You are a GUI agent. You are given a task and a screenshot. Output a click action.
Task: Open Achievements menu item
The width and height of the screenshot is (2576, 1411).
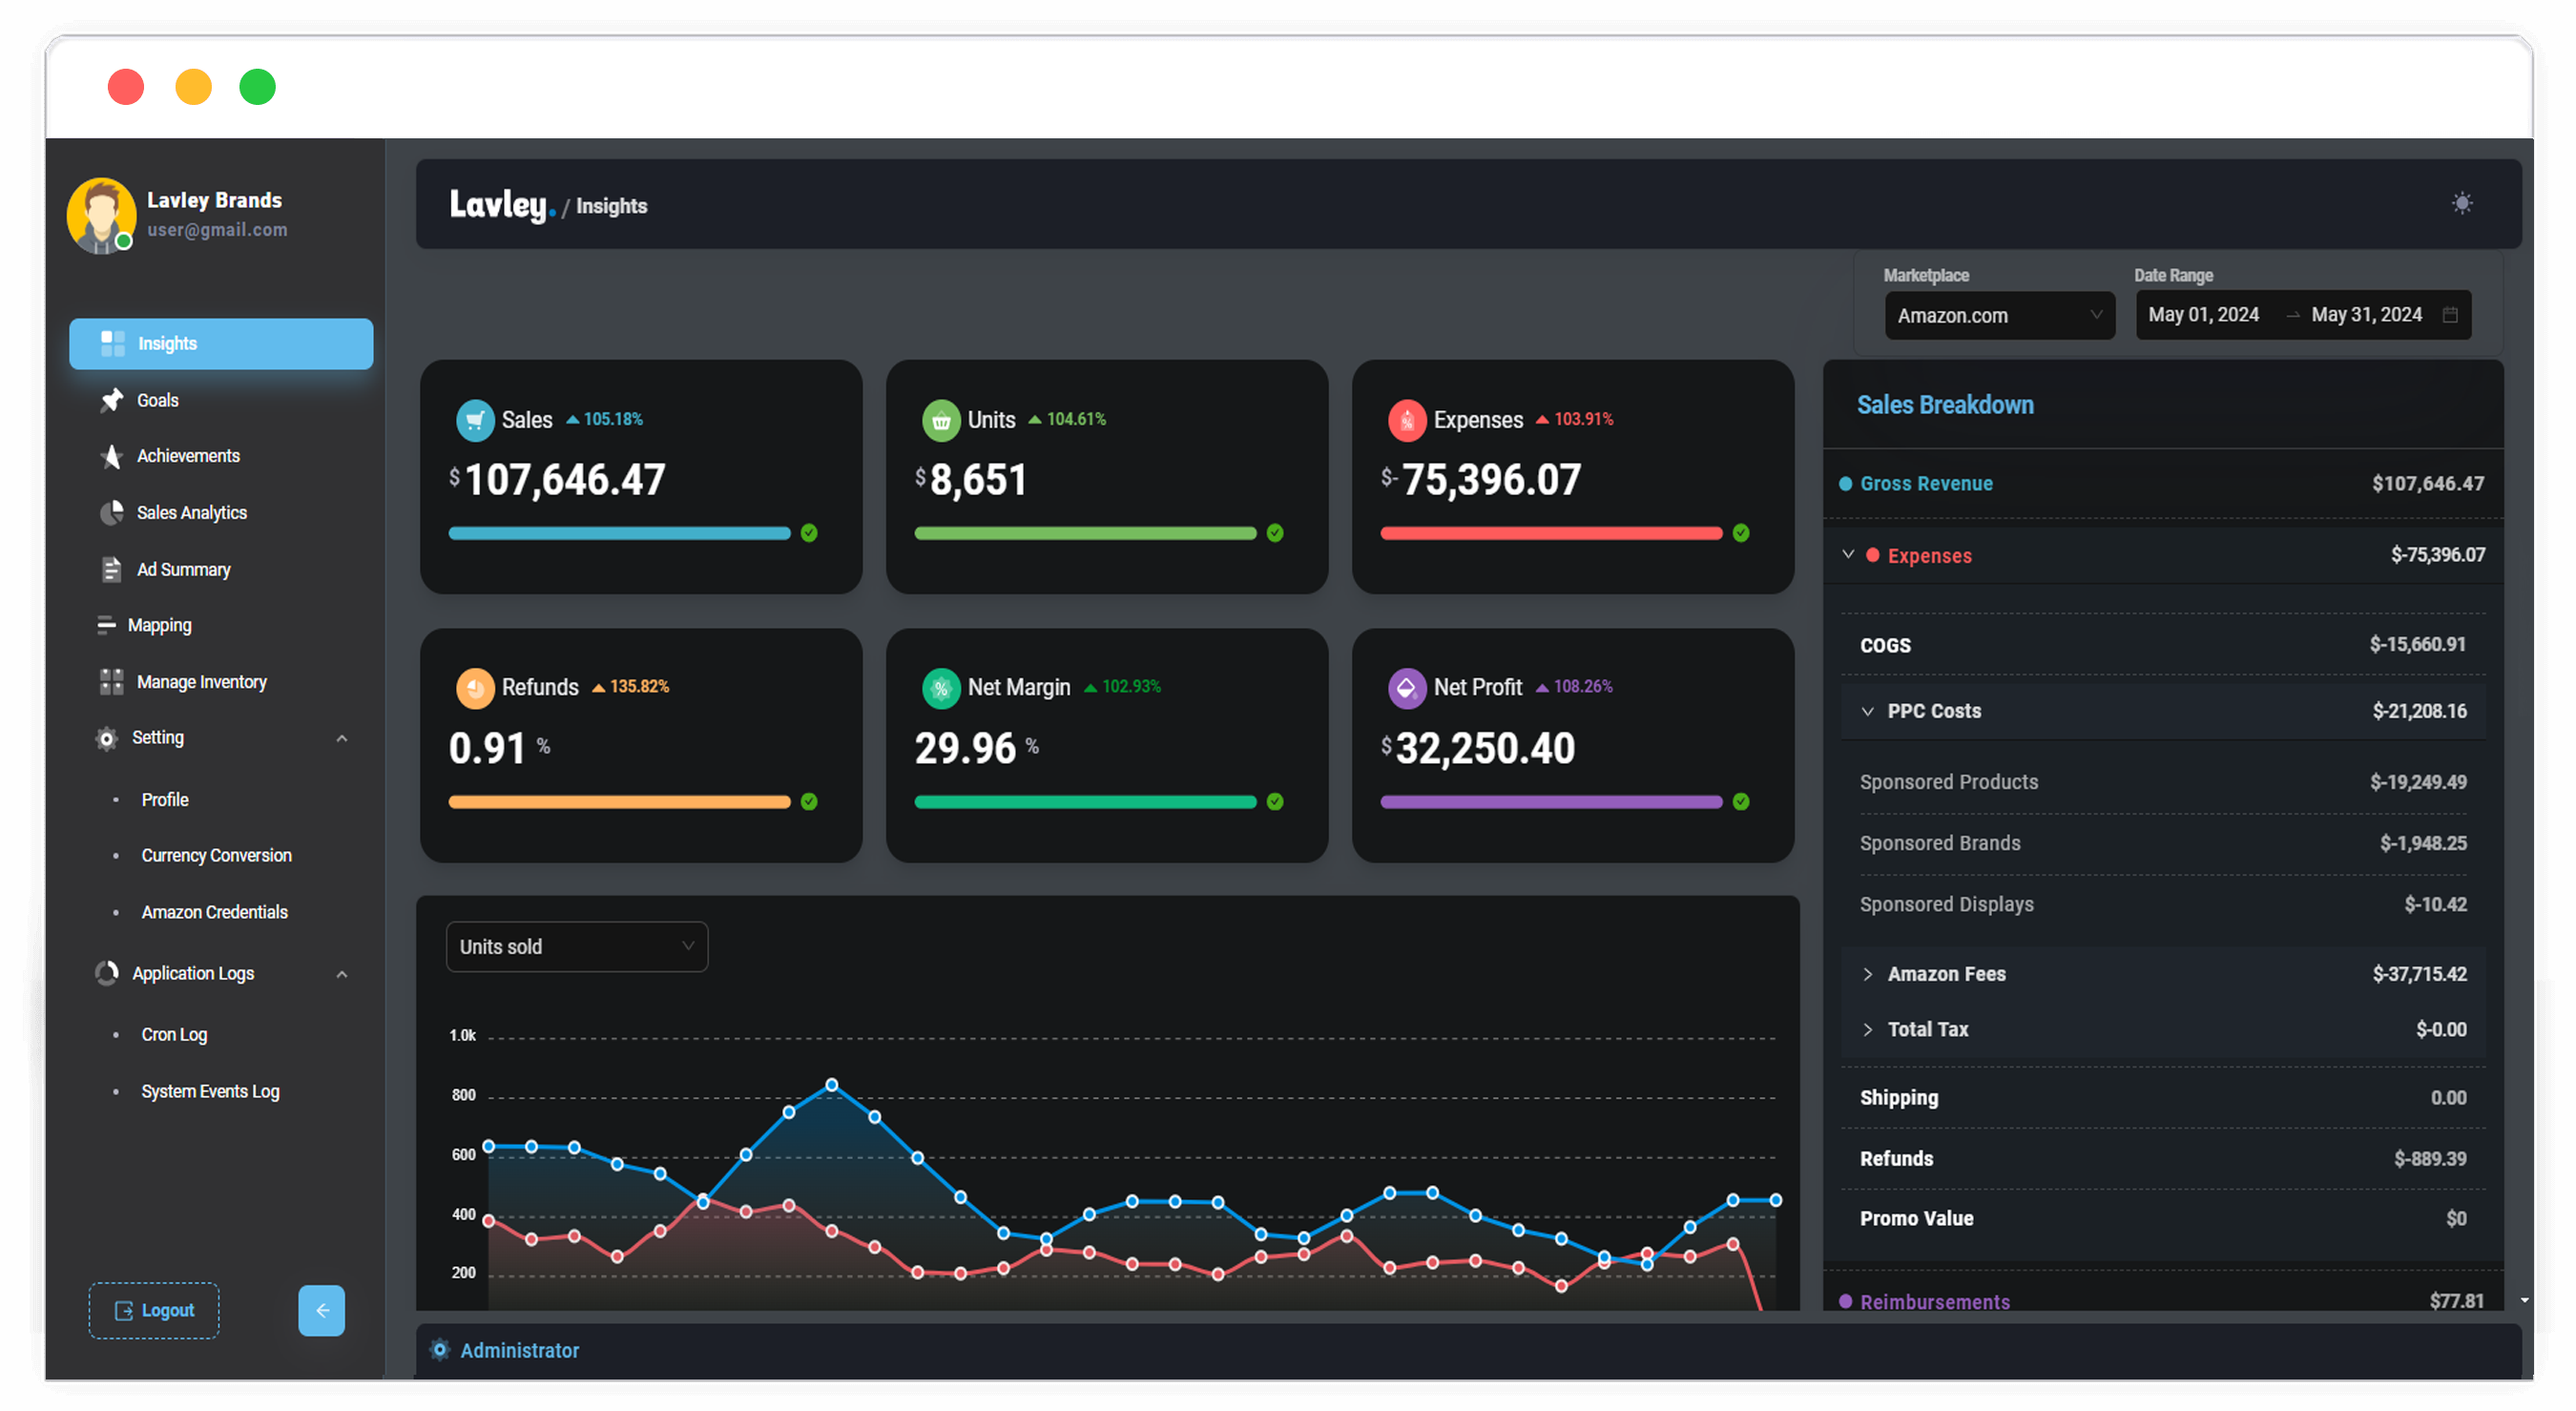click(221, 456)
